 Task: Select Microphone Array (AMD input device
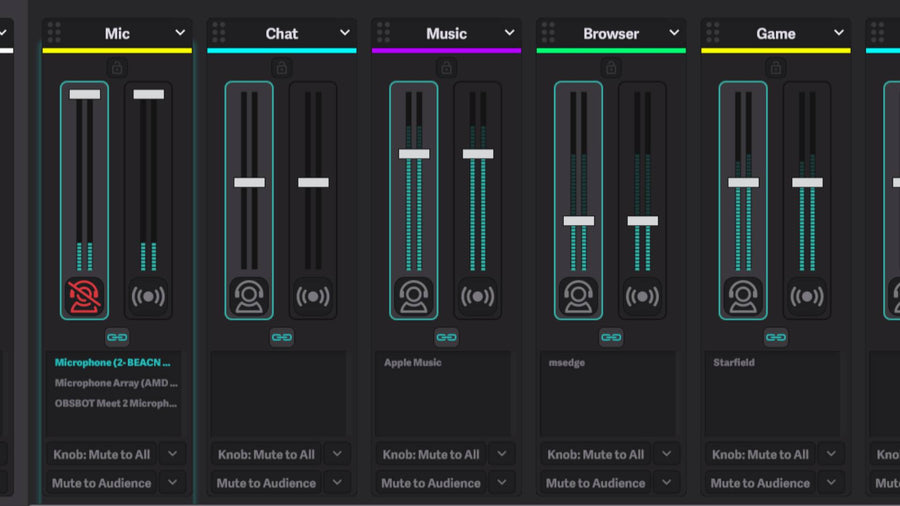116,383
